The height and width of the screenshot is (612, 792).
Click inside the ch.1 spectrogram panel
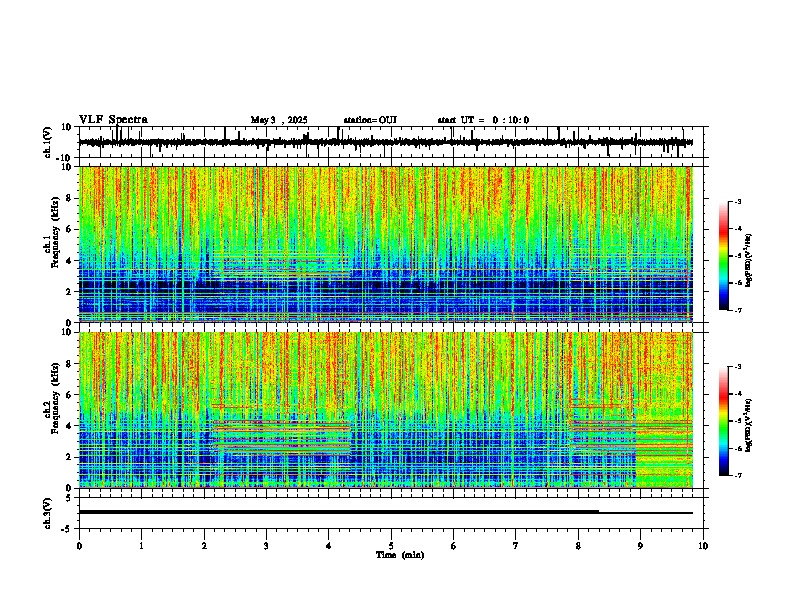(385, 244)
